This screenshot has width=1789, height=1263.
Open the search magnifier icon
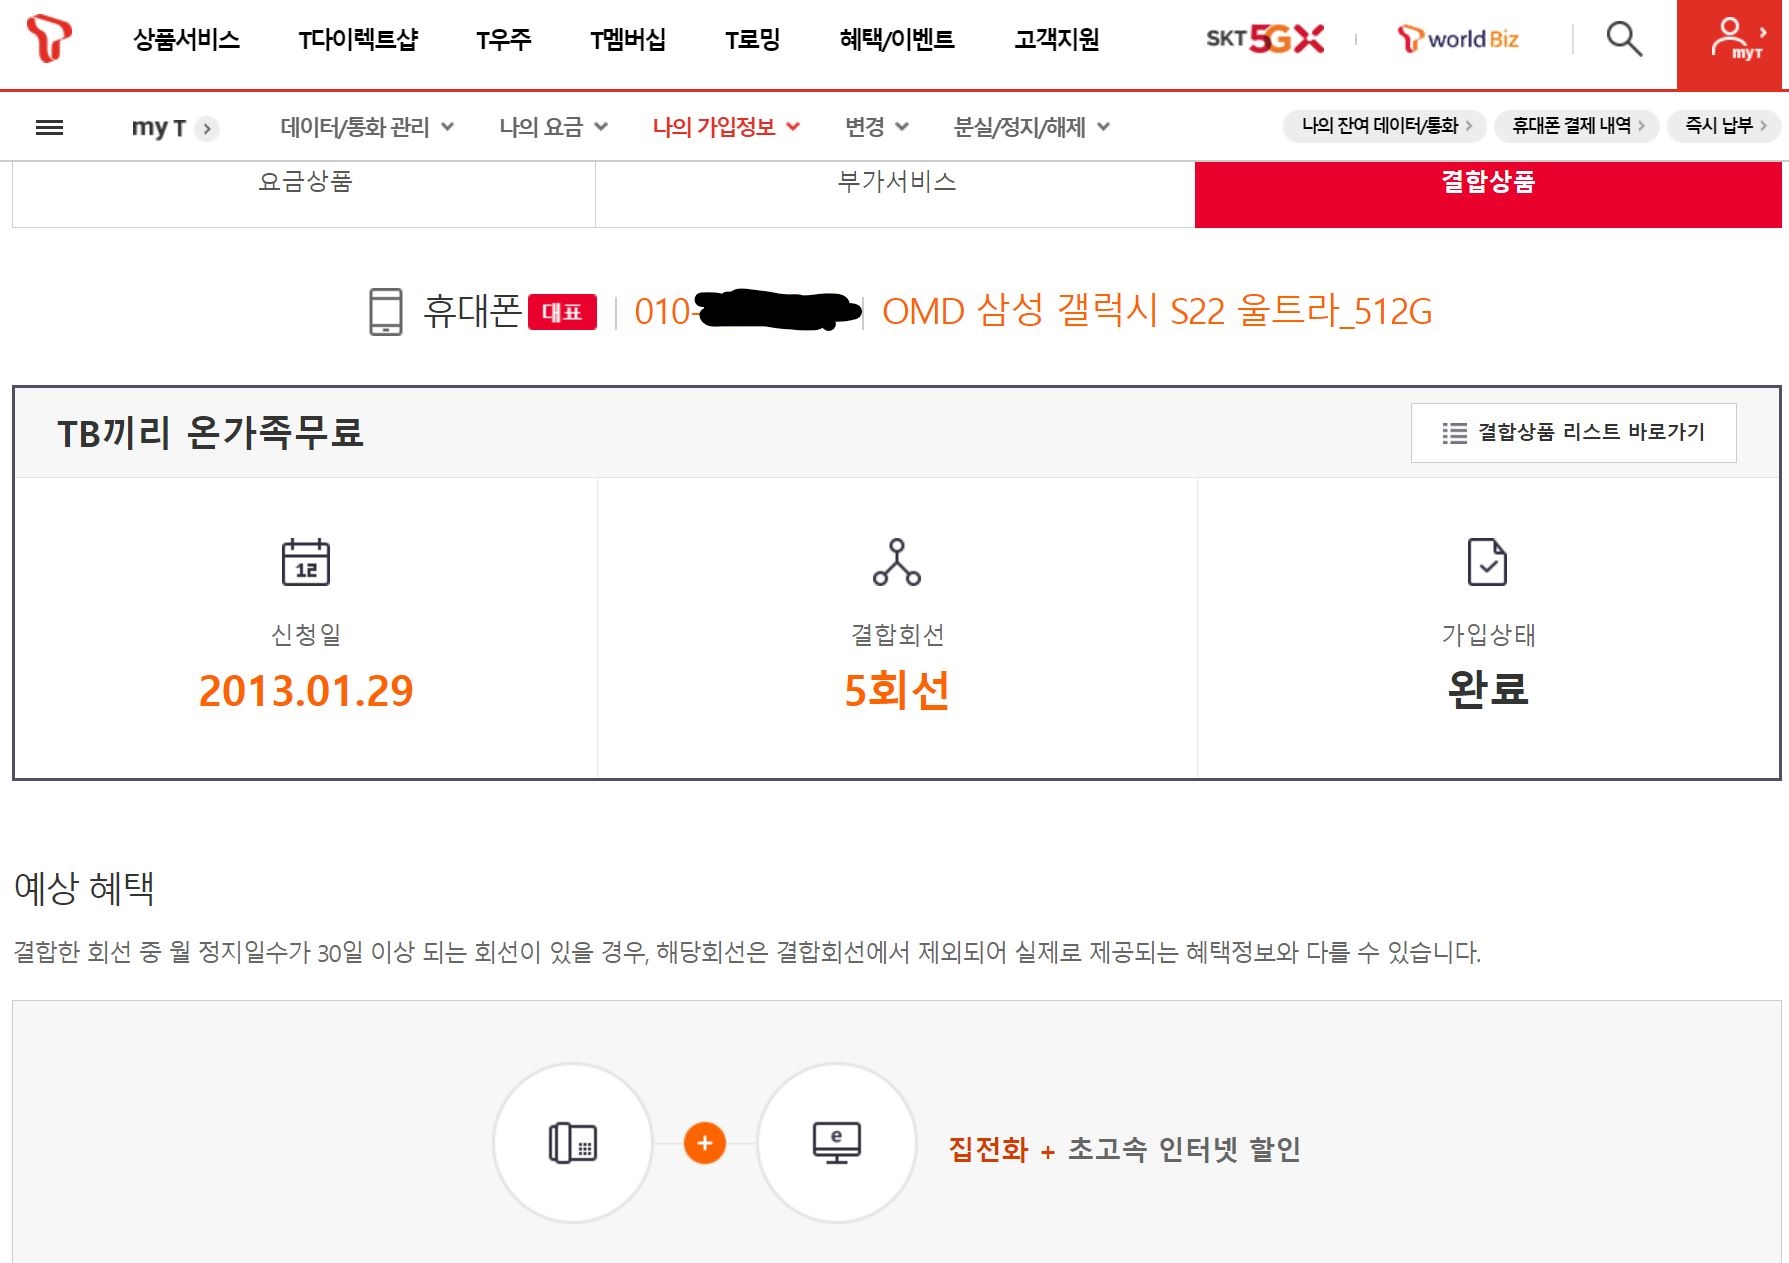pyautogui.click(x=1623, y=39)
